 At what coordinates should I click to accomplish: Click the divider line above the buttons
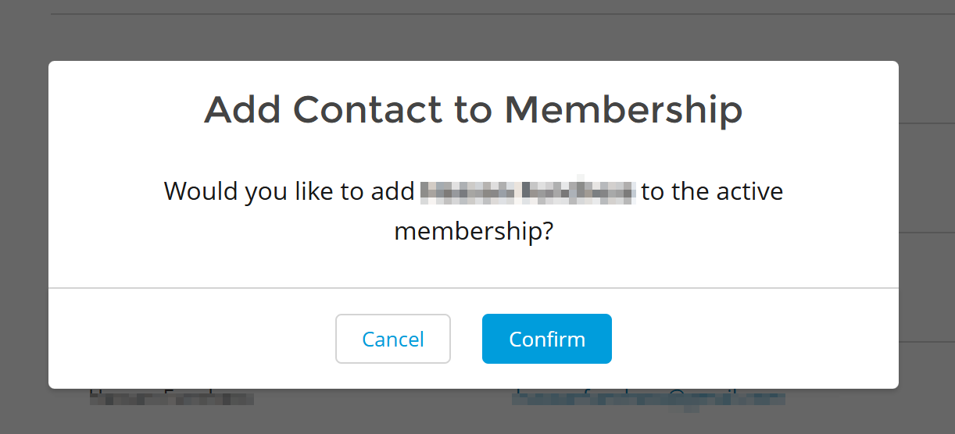pyautogui.click(x=473, y=287)
